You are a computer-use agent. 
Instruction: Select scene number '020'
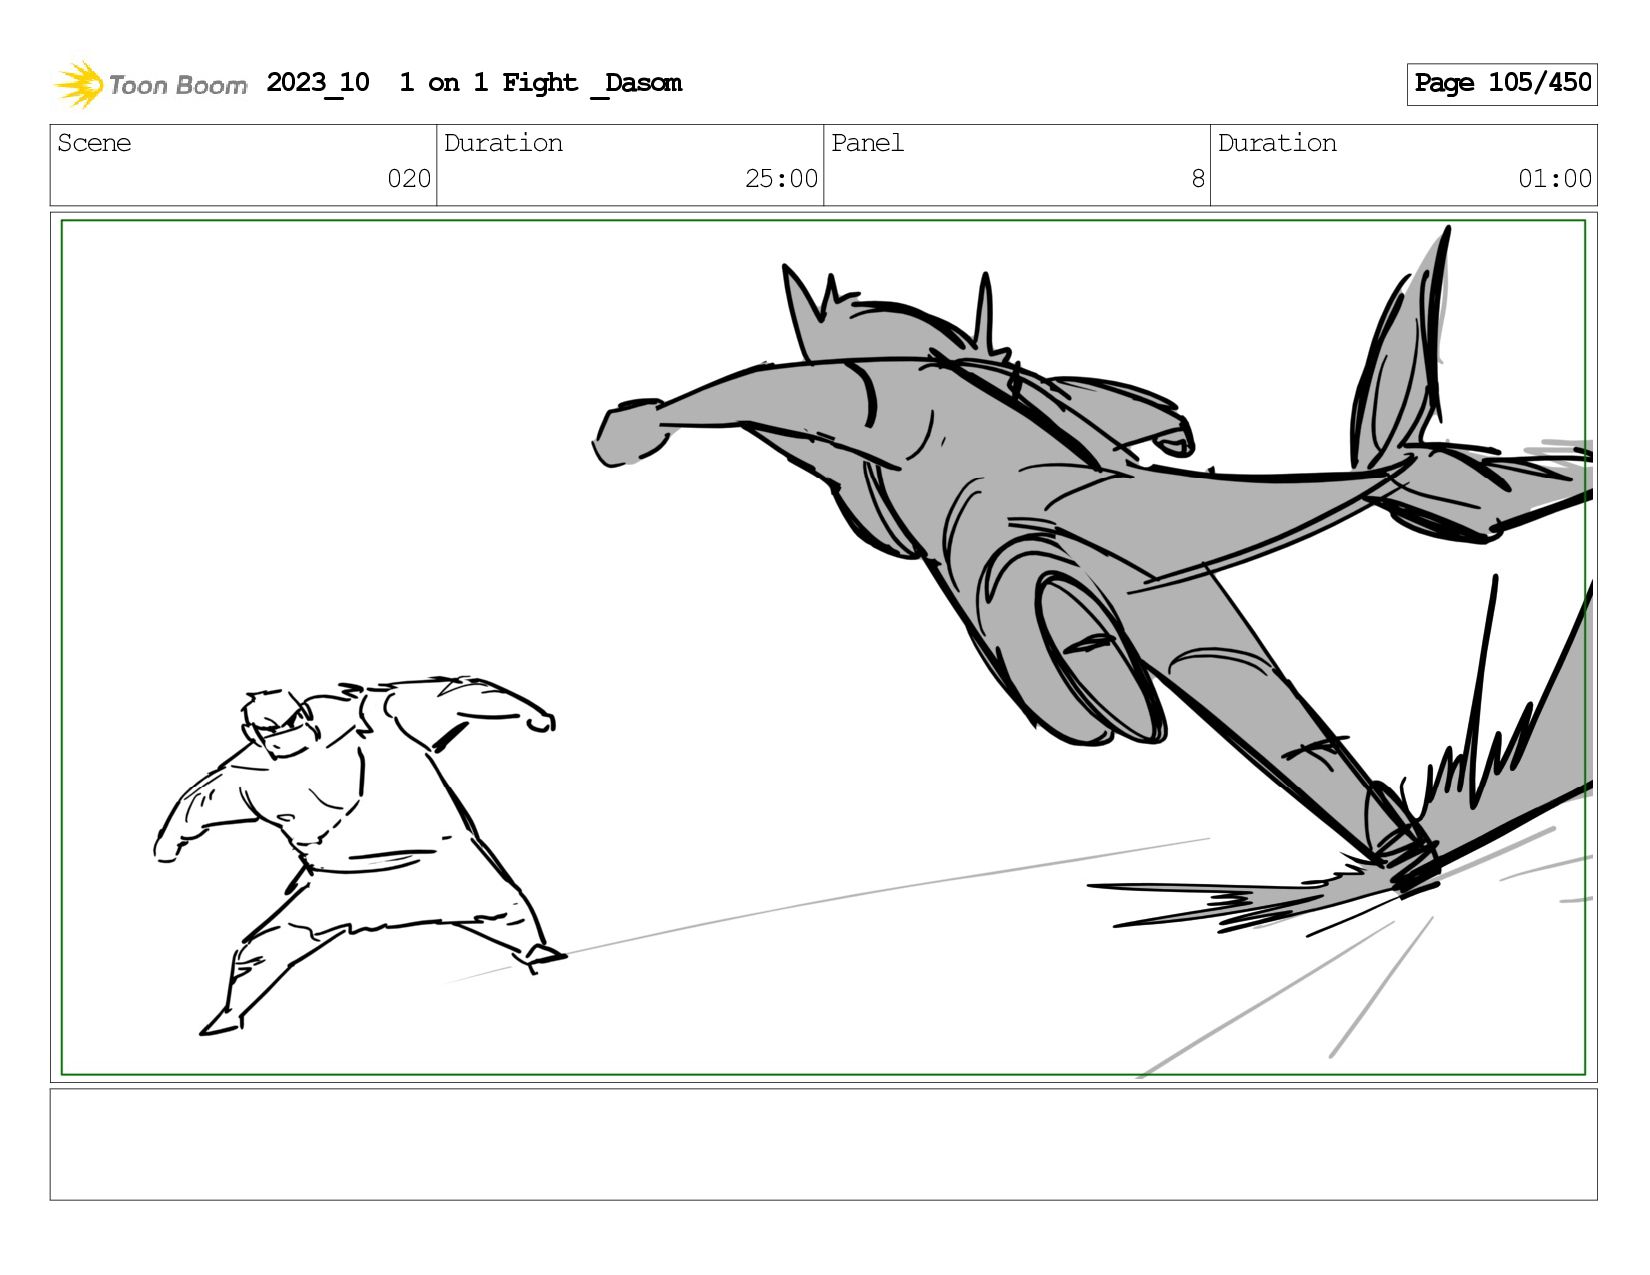tap(409, 179)
